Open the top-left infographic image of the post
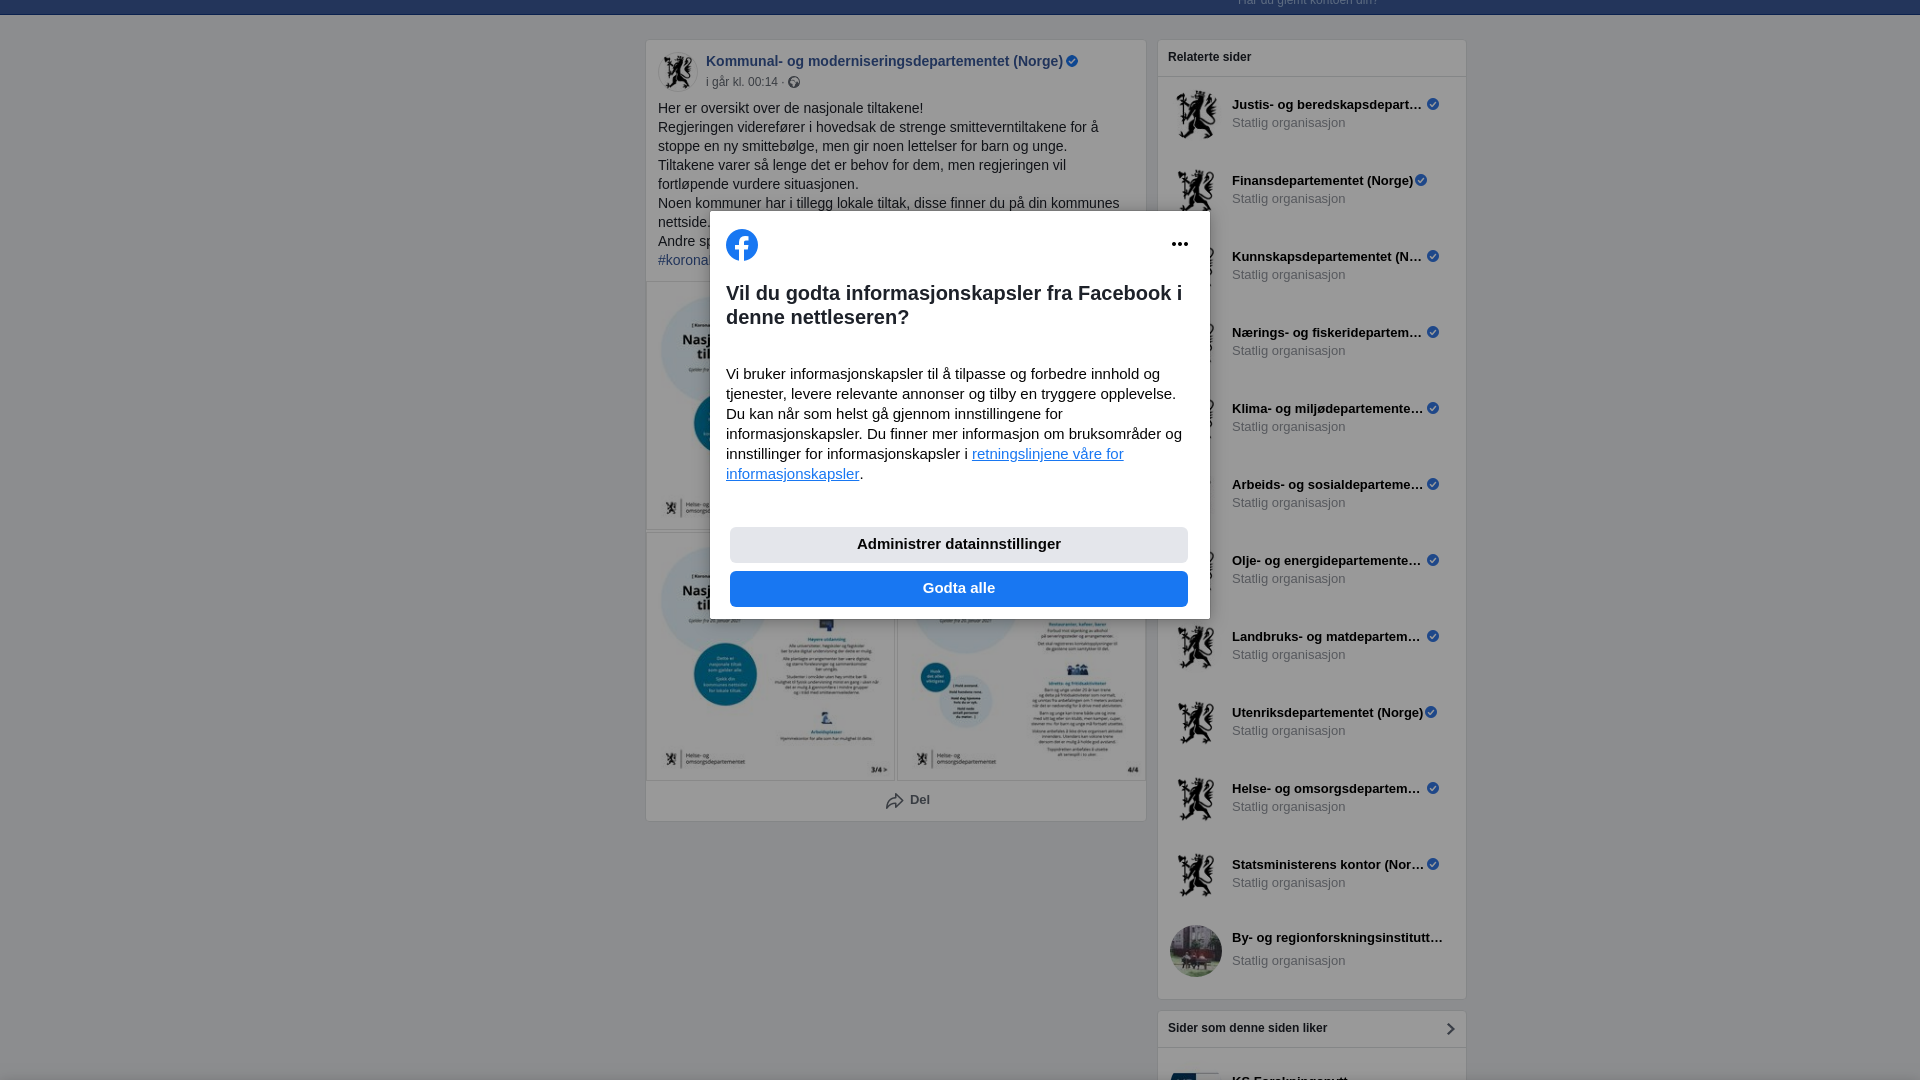 pyautogui.click(x=678, y=405)
